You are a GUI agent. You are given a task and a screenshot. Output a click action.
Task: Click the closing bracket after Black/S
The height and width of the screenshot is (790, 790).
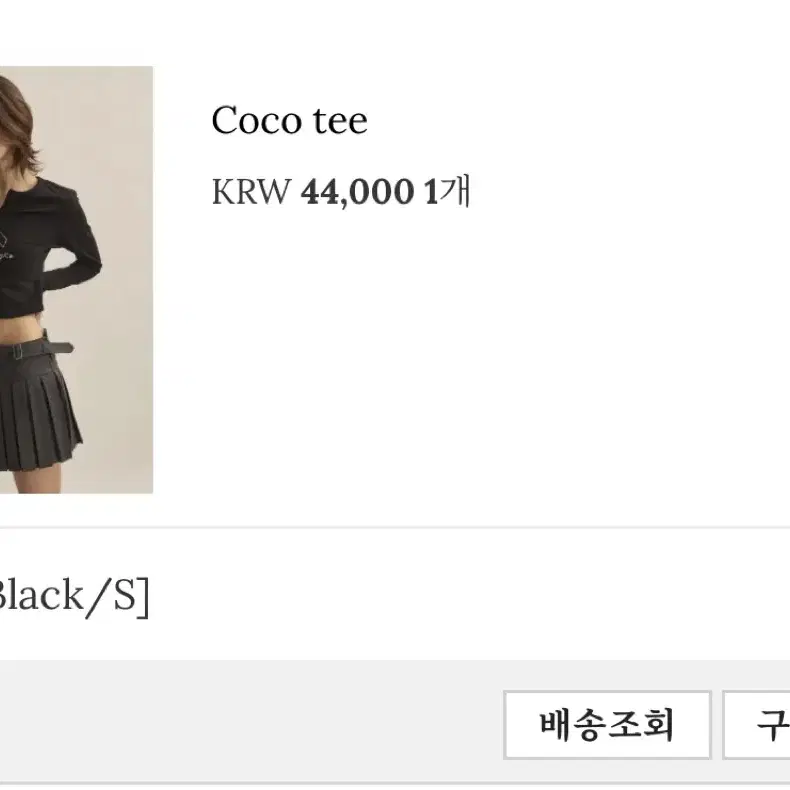(144, 598)
